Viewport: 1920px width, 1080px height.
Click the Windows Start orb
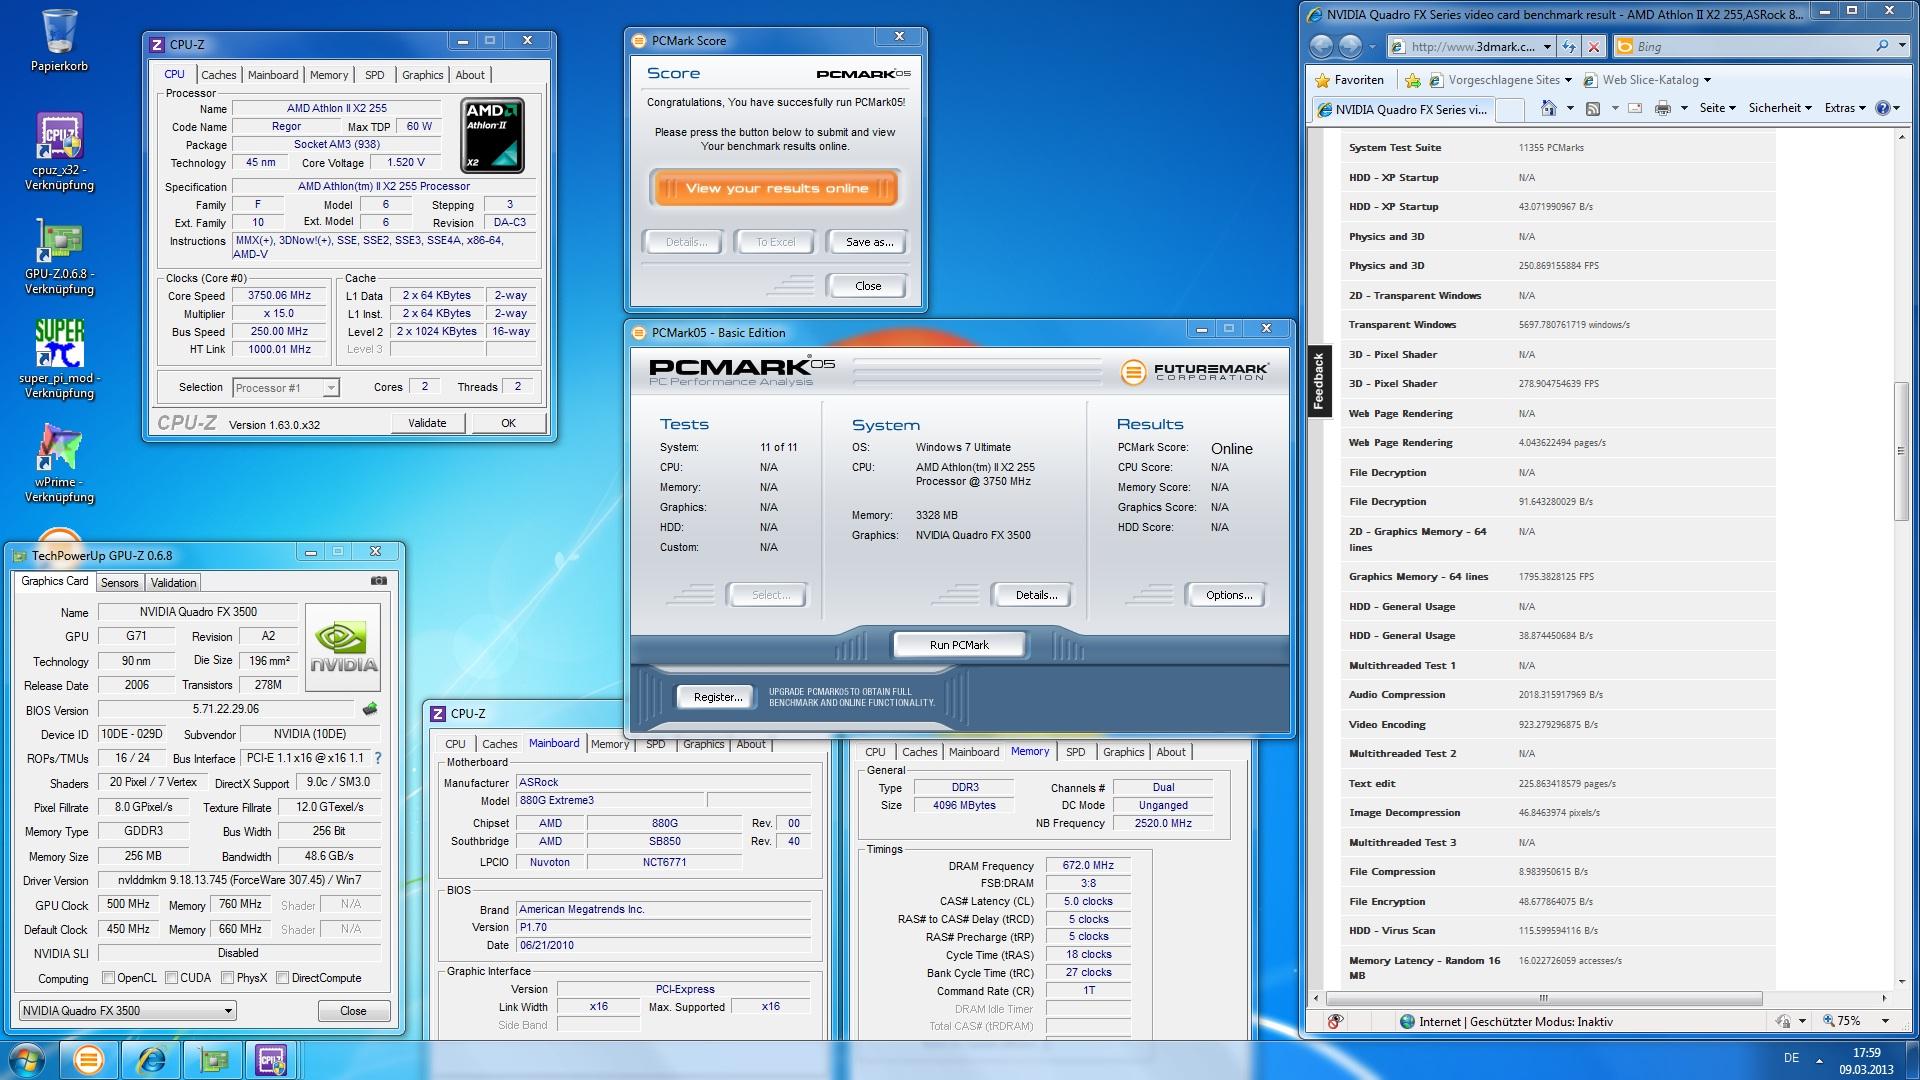pyautogui.click(x=27, y=1060)
